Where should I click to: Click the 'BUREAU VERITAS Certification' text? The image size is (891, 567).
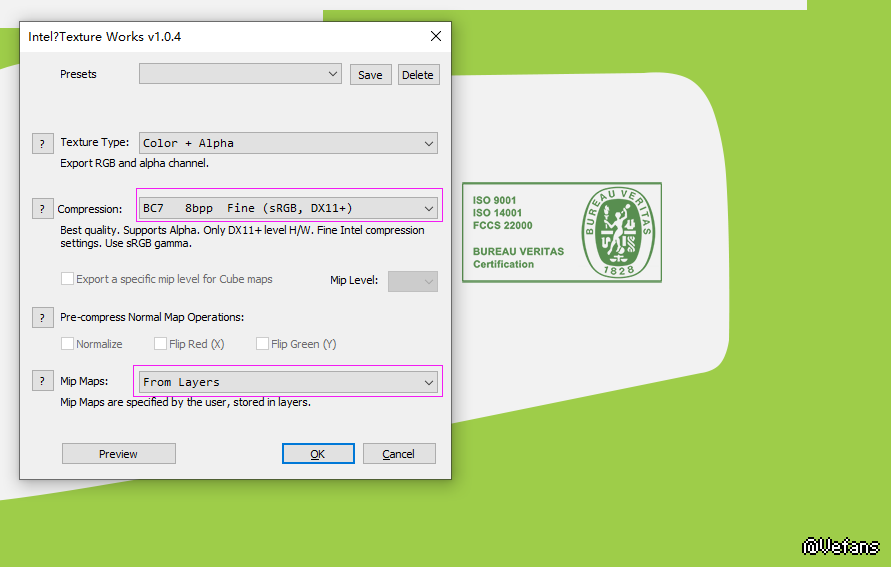point(518,257)
